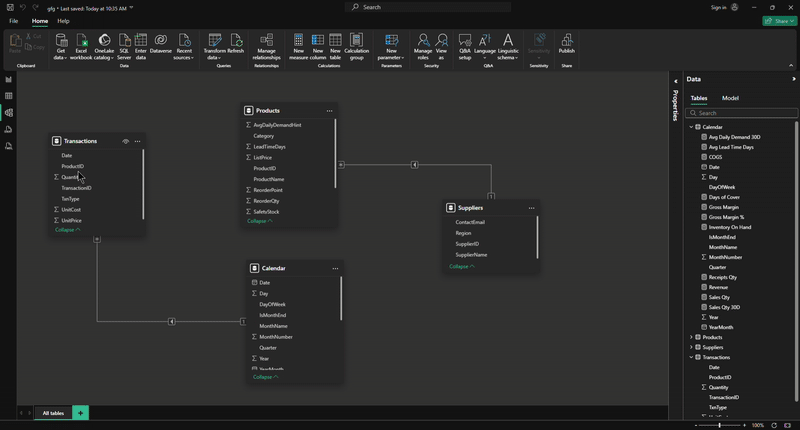Image resolution: width=800 pixels, height=430 pixels.
Task: Collapse the Calendar table card
Action: 266,377
